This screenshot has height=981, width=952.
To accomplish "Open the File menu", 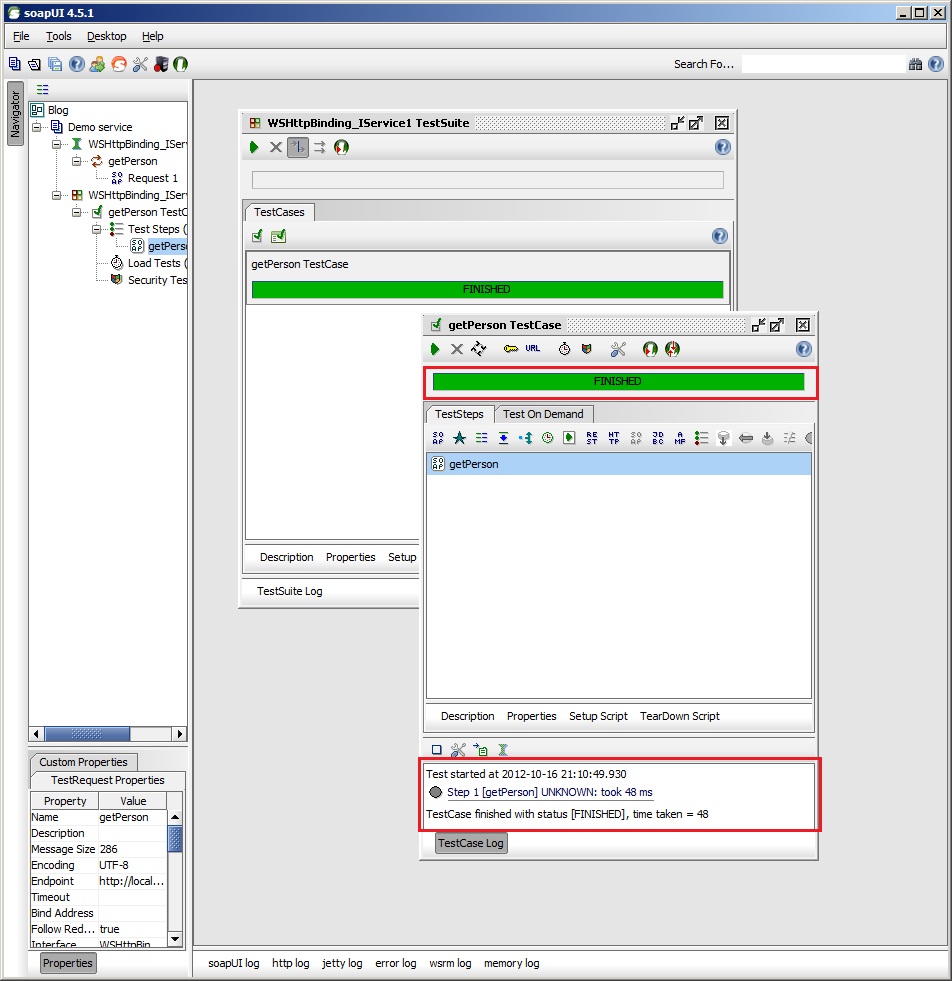I will 21,36.
